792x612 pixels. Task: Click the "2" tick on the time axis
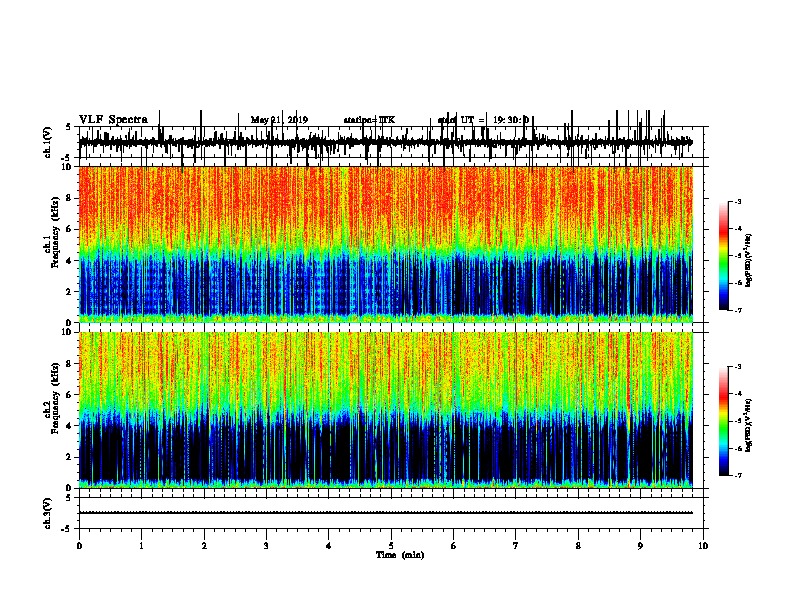(x=204, y=546)
